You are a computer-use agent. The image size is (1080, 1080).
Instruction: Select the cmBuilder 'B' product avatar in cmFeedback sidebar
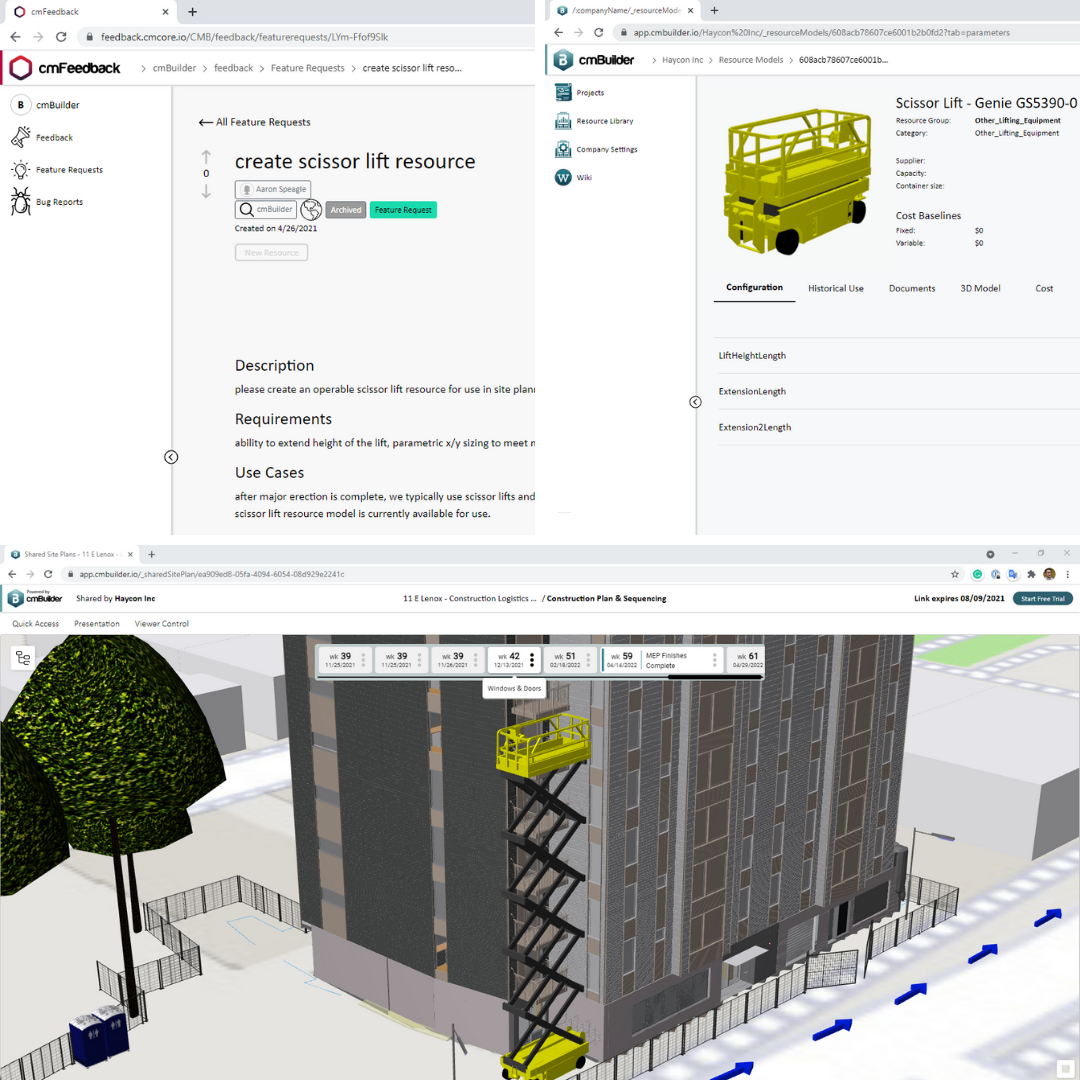[21, 105]
